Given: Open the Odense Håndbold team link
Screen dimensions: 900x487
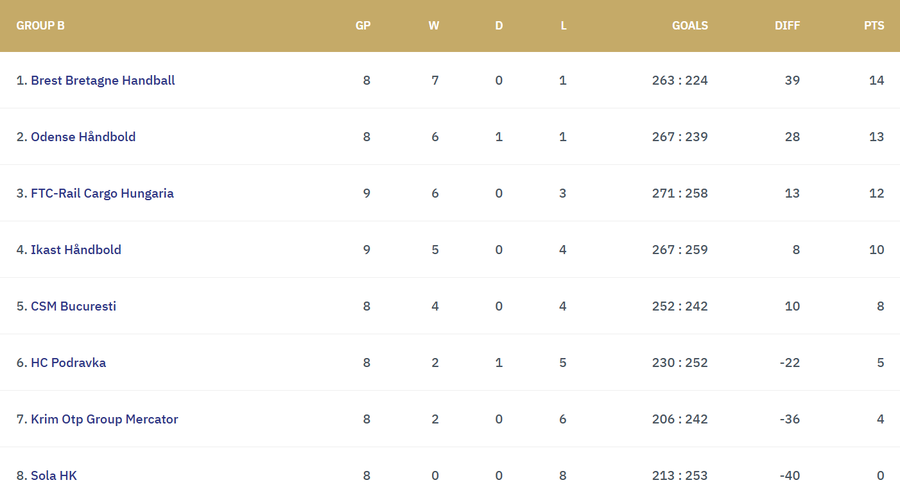Looking at the screenshot, I should (x=83, y=137).
